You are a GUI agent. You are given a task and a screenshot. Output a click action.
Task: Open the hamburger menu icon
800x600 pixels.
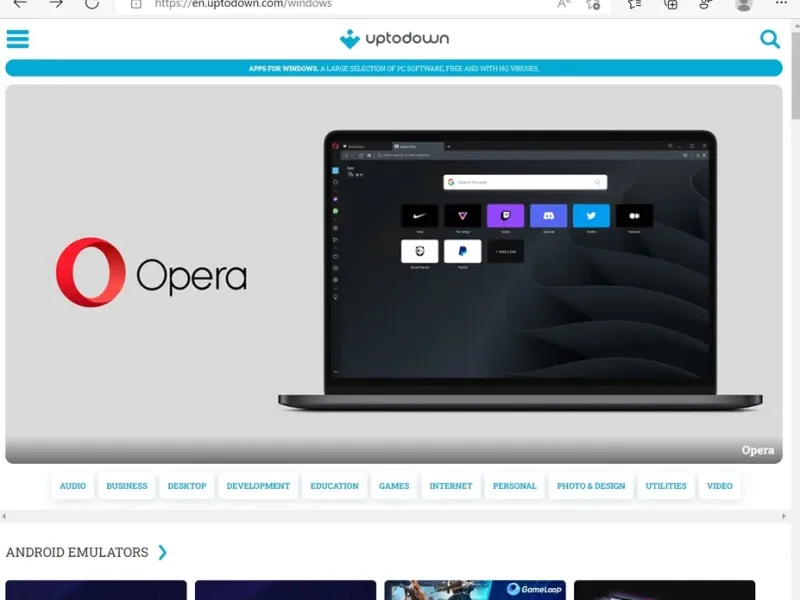(18, 39)
